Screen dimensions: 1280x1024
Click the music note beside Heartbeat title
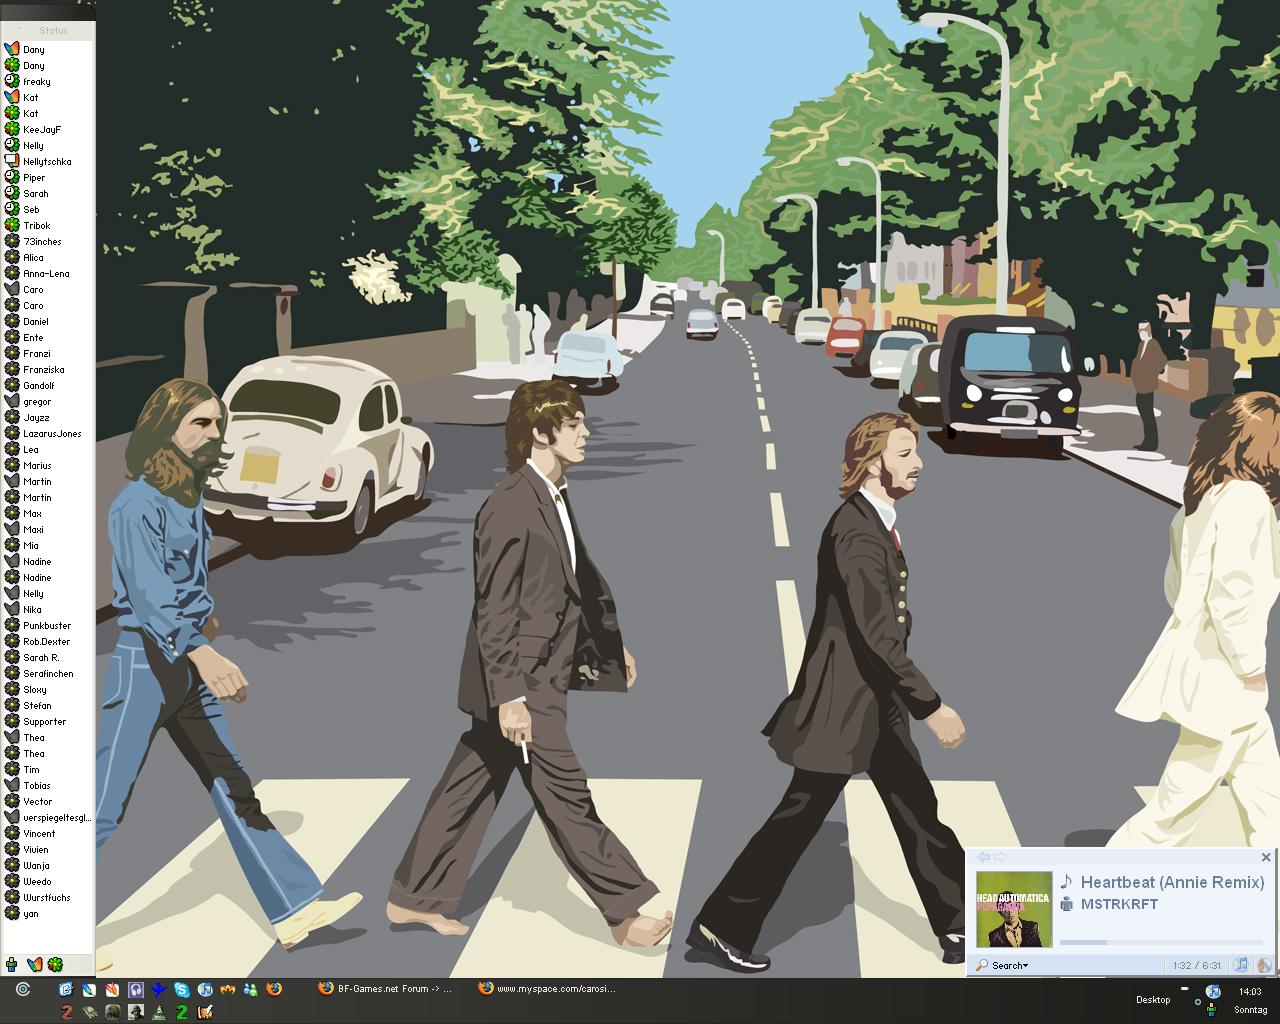pos(1066,881)
